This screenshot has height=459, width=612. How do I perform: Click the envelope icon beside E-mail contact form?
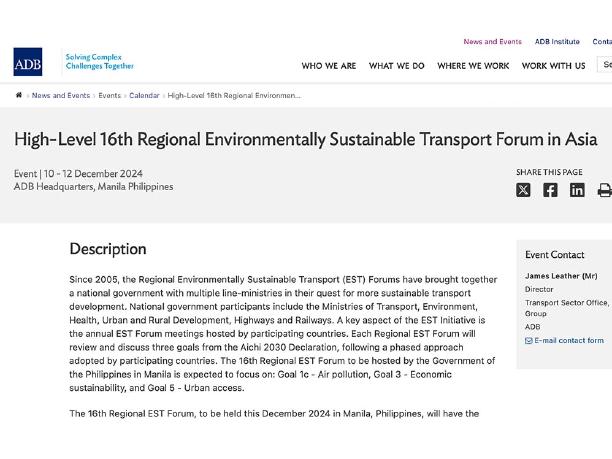[528, 341]
